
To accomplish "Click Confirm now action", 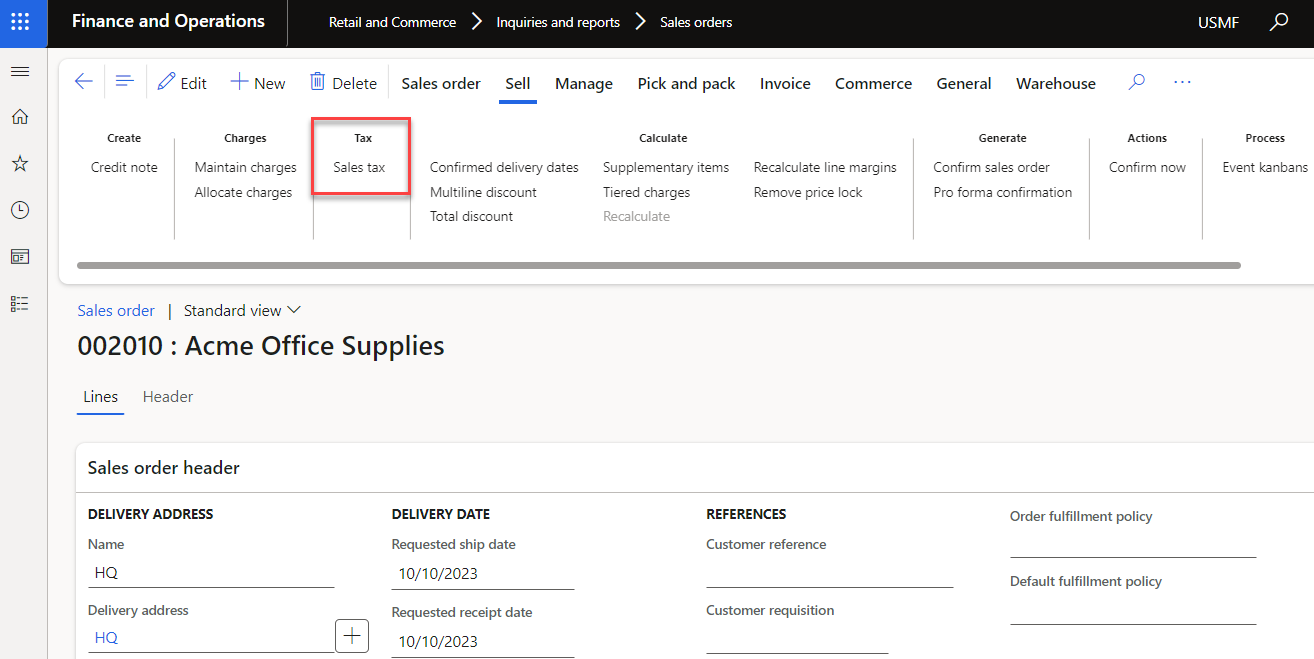I will click(1147, 167).
